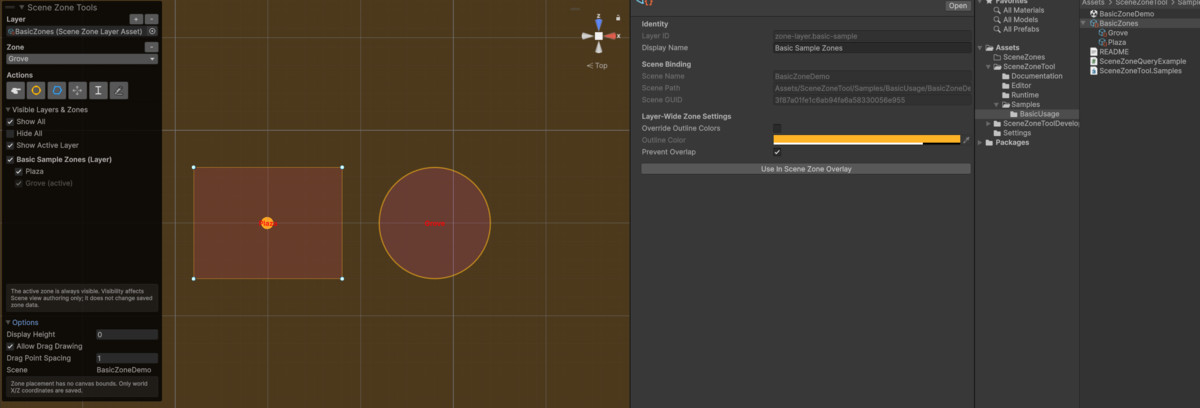Click the eyedropper next to Outline Color
This screenshot has width=1200, height=408.
(x=966, y=141)
